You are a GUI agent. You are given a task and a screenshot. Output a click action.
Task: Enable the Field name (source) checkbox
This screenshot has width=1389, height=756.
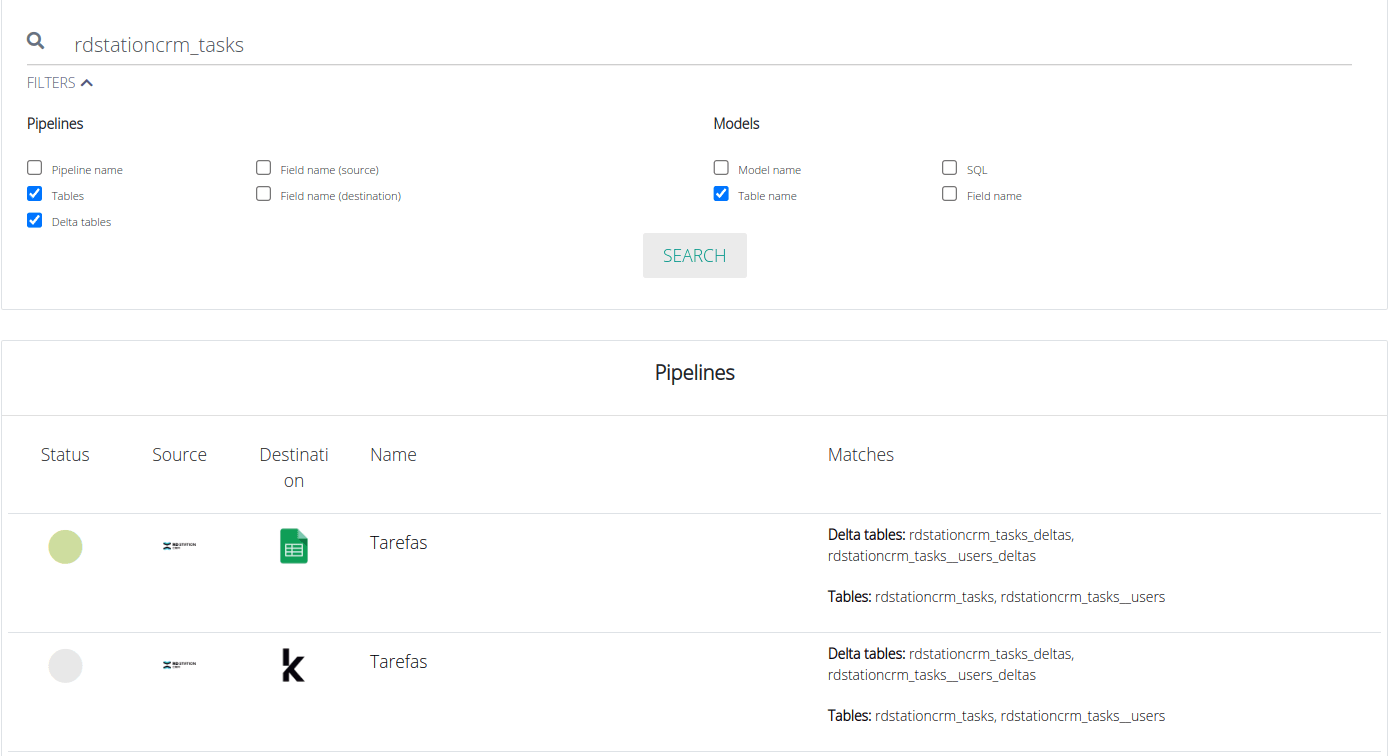coord(264,168)
